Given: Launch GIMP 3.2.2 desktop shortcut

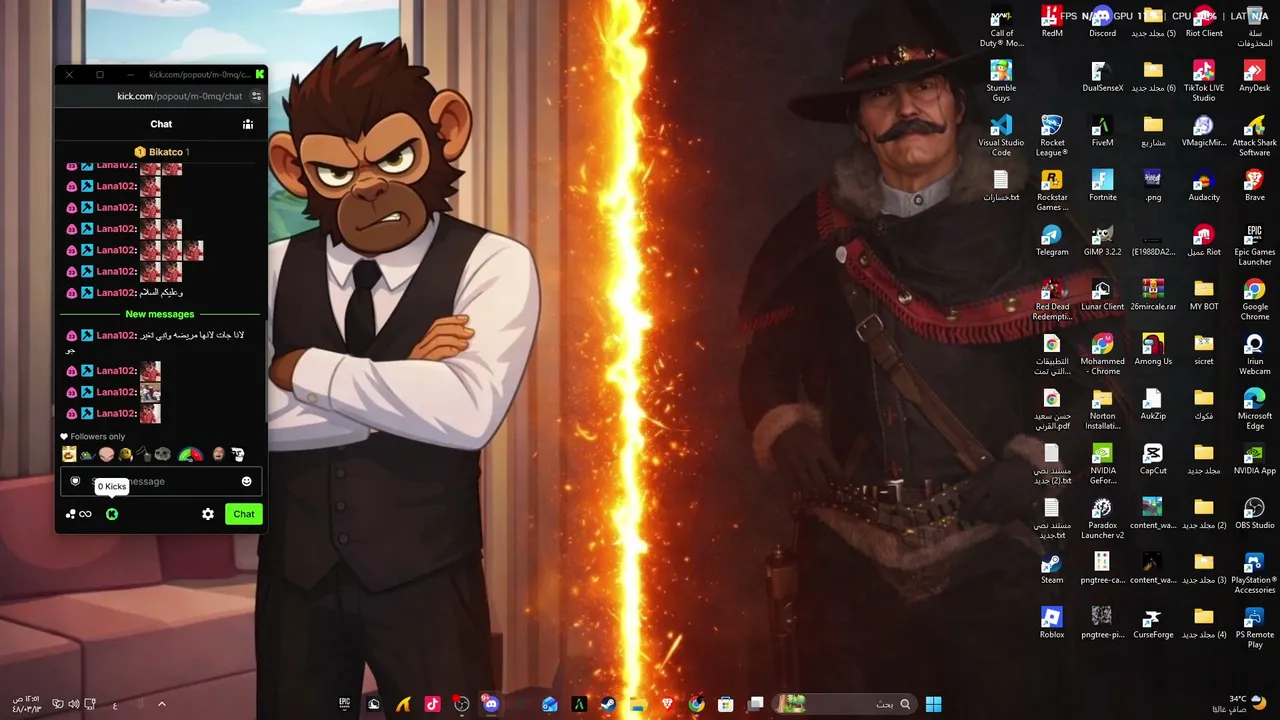Looking at the screenshot, I should pyautogui.click(x=1102, y=241).
